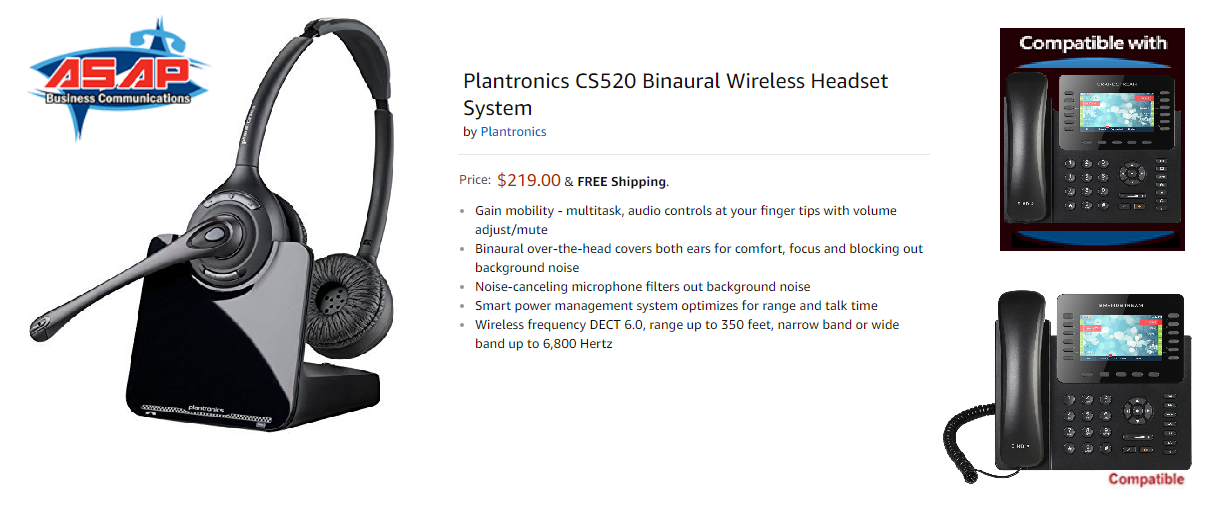Screen dimensions: 1211x506
Task: Open the top Compatible with phone image
Action: click(x=1092, y=139)
